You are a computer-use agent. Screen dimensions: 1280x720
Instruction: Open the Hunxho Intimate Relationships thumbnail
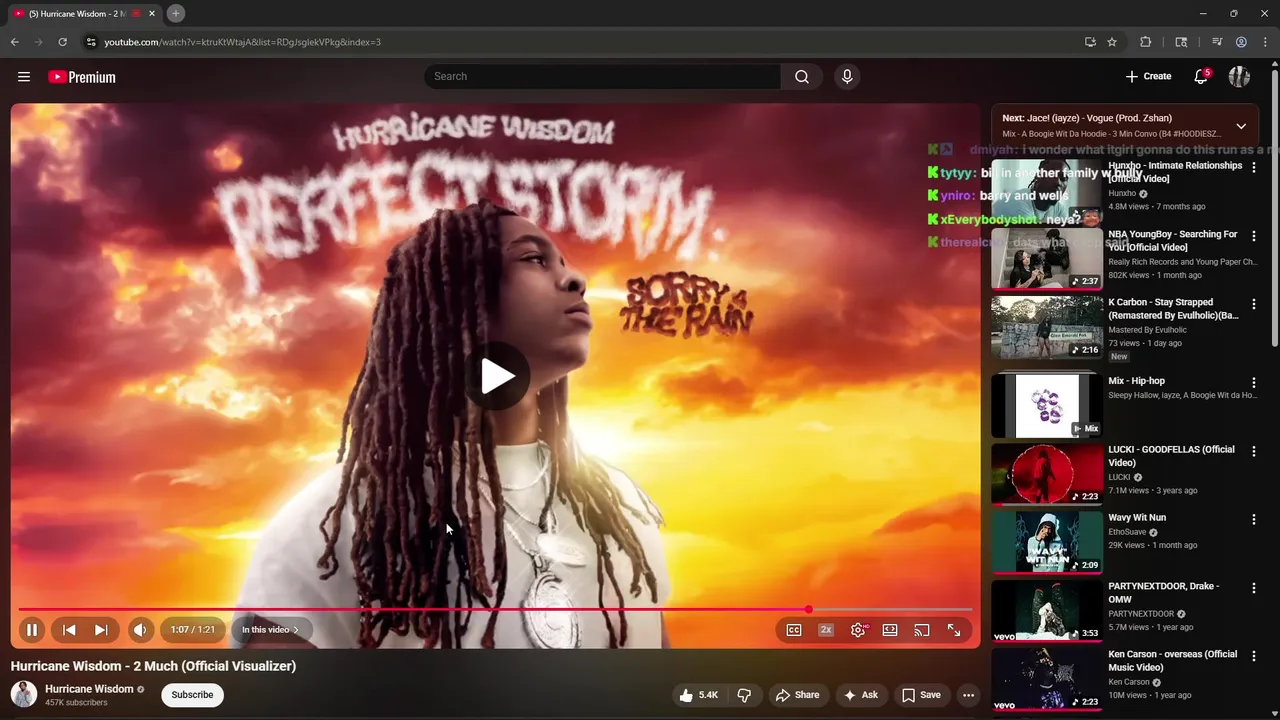(1046, 189)
